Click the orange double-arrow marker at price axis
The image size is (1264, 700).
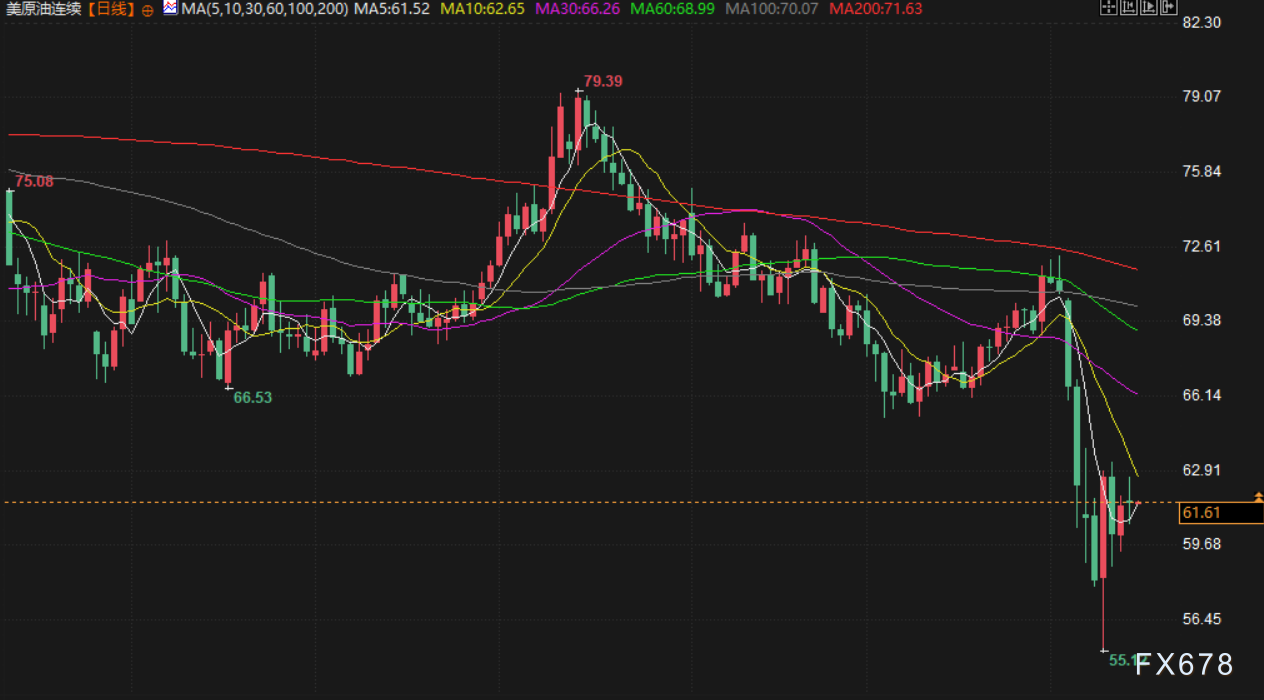(x=1257, y=496)
